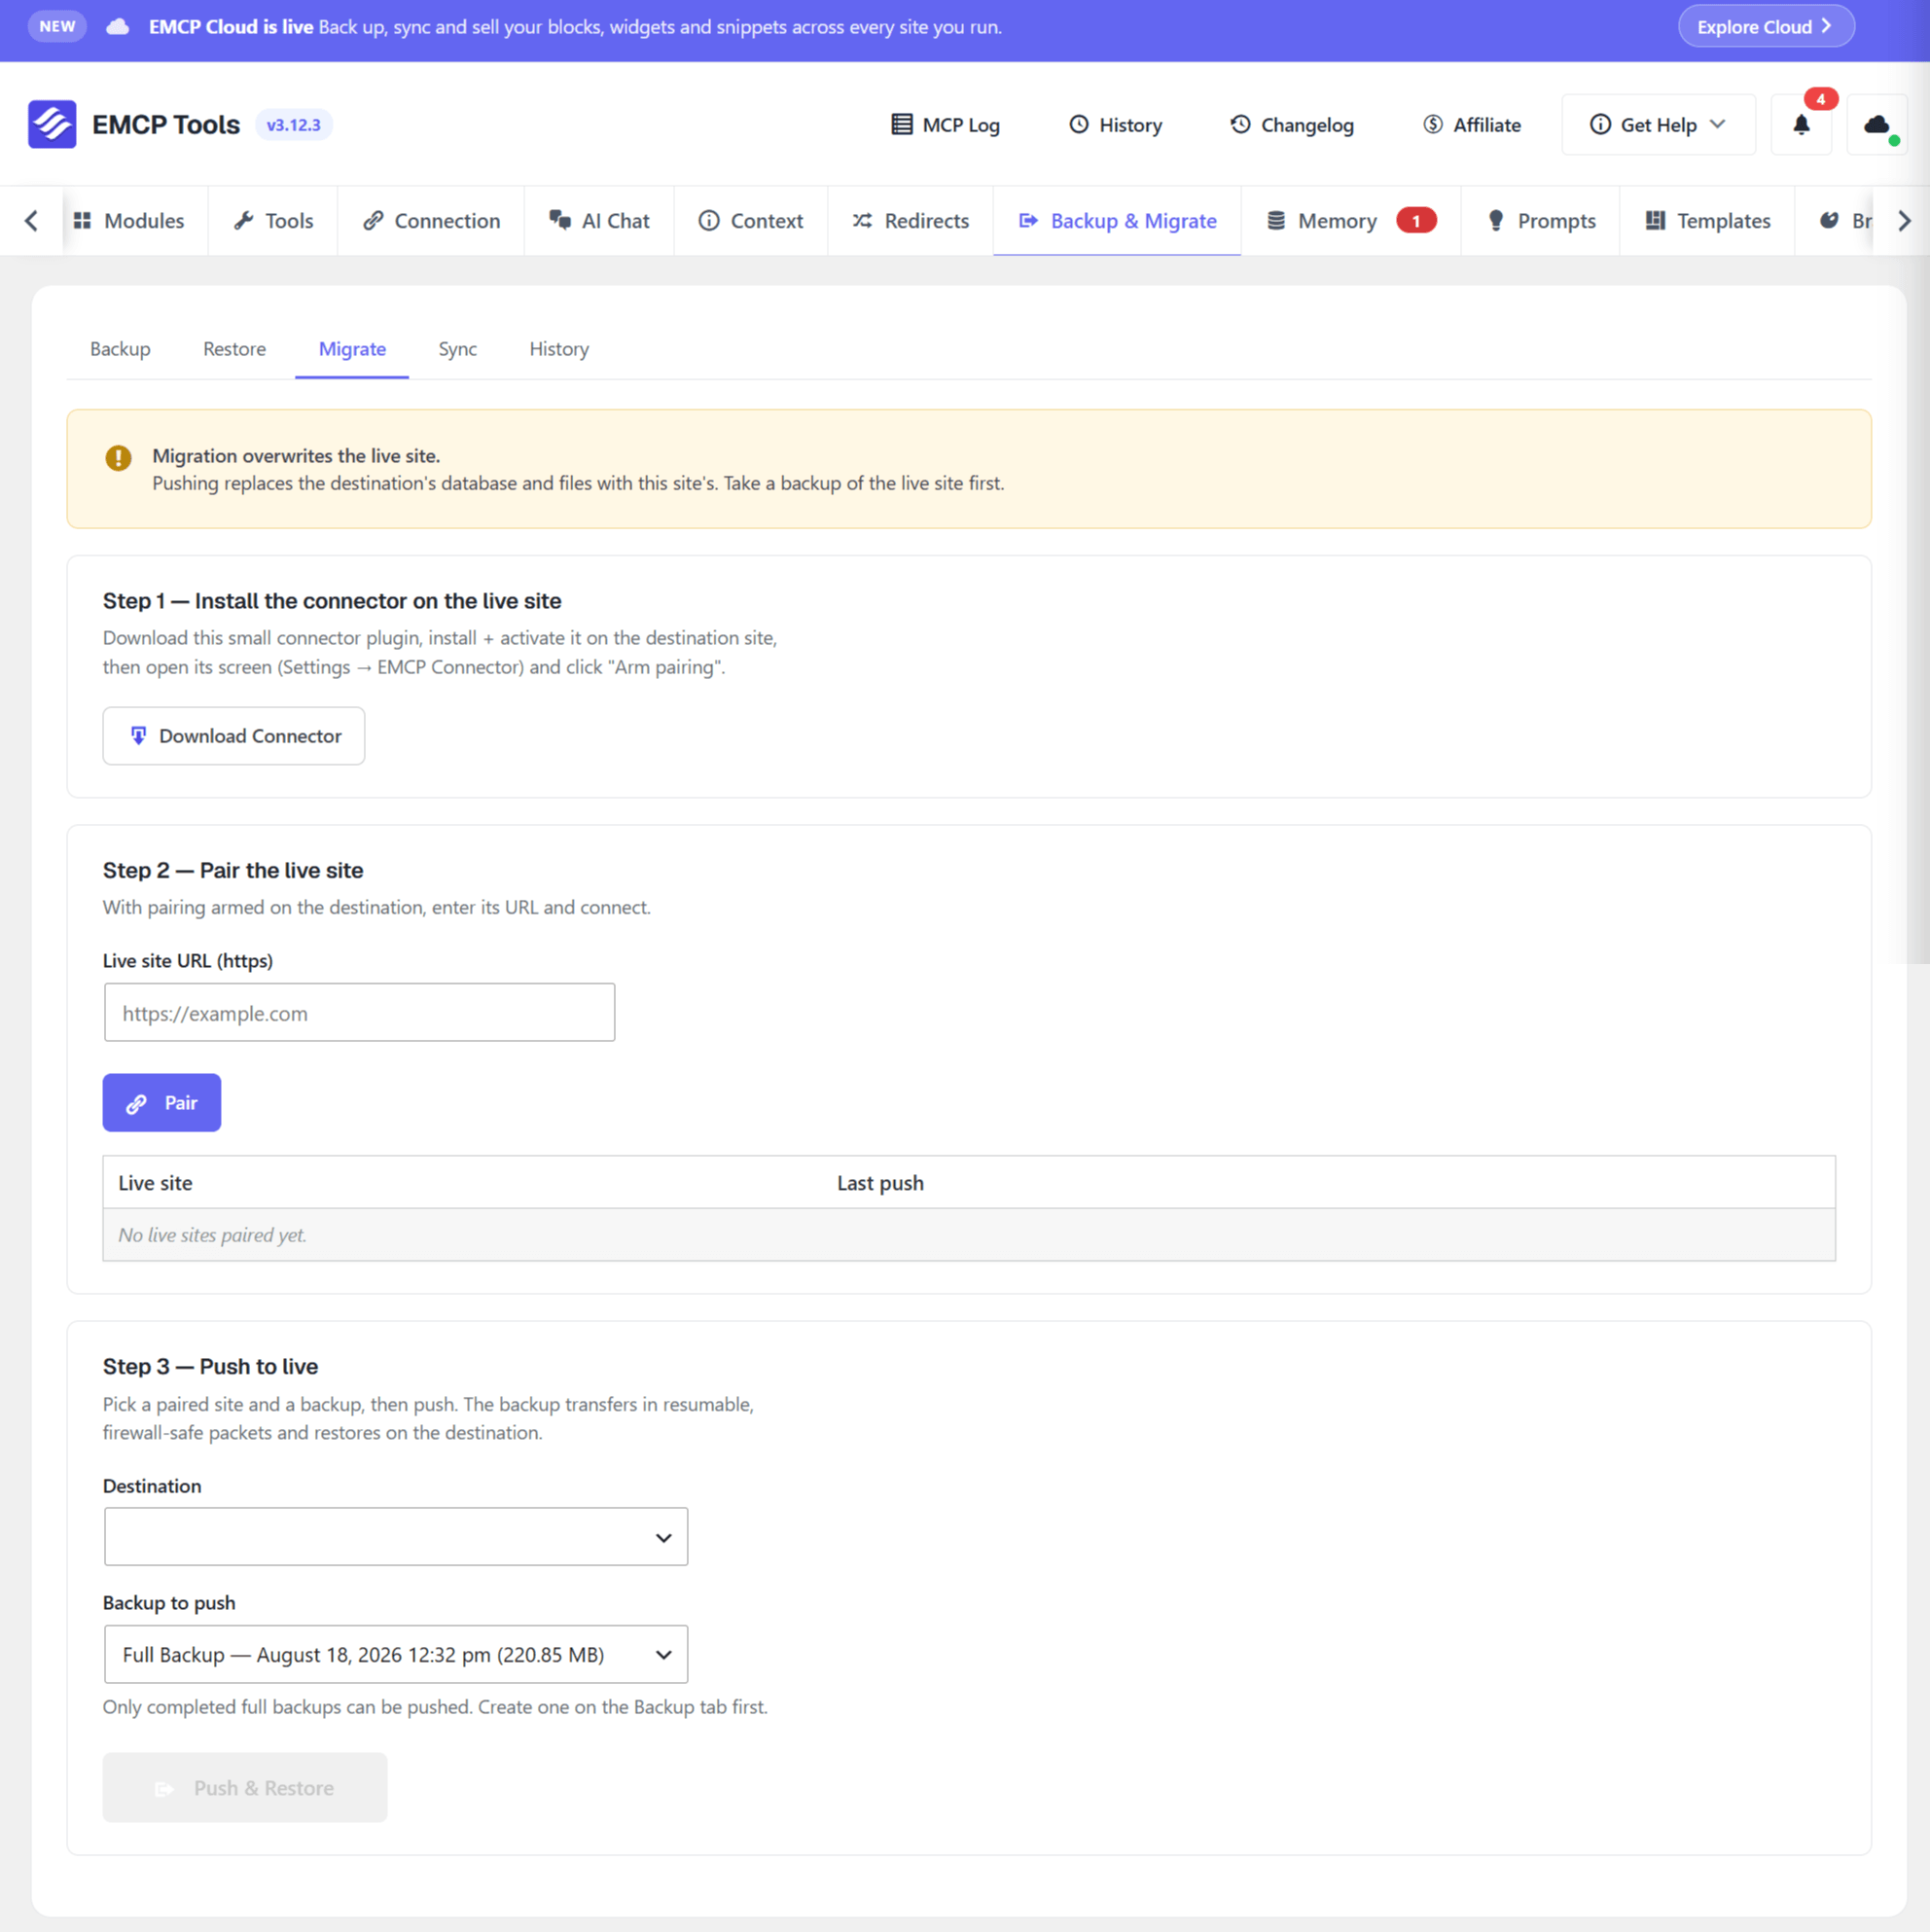The image size is (1930, 1932).
Task: Click the Last push column header
Action: pyautogui.click(x=880, y=1183)
